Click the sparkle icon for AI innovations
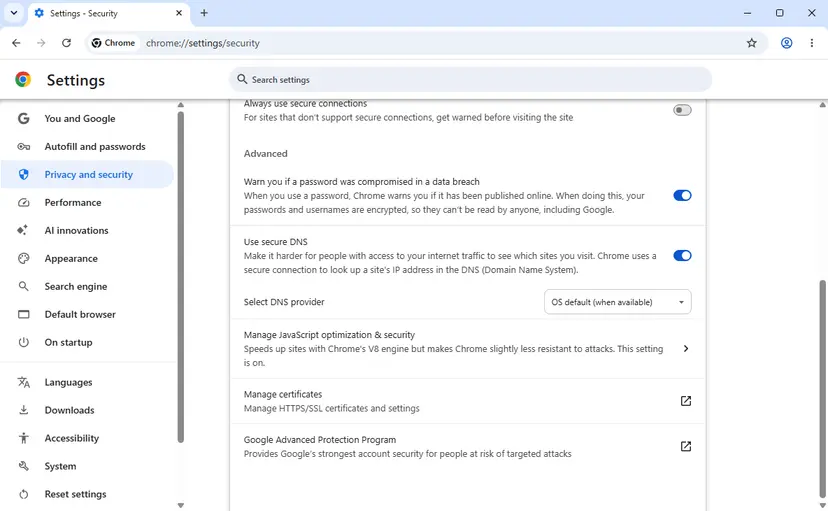This screenshot has width=828, height=511. point(23,230)
